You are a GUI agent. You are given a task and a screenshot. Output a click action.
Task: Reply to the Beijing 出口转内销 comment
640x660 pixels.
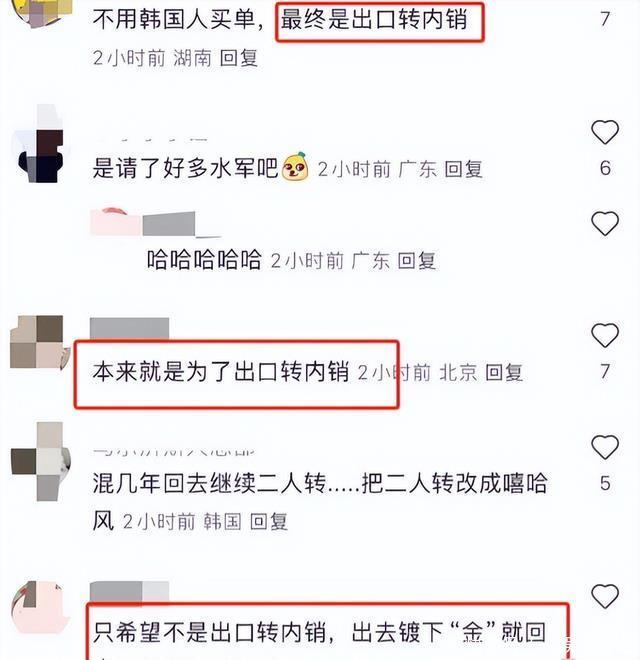coord(504,373)
